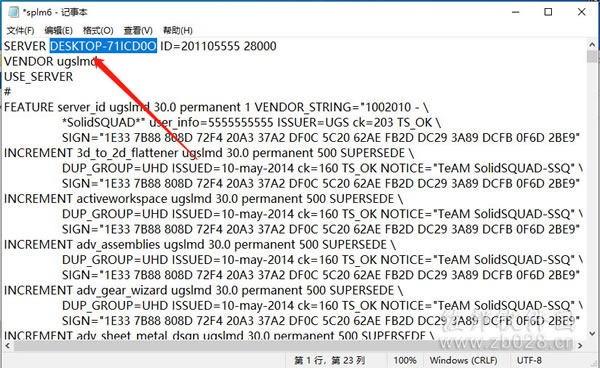
Task: Open the 格式(O) menu
Action: click(x=98, y=30)
